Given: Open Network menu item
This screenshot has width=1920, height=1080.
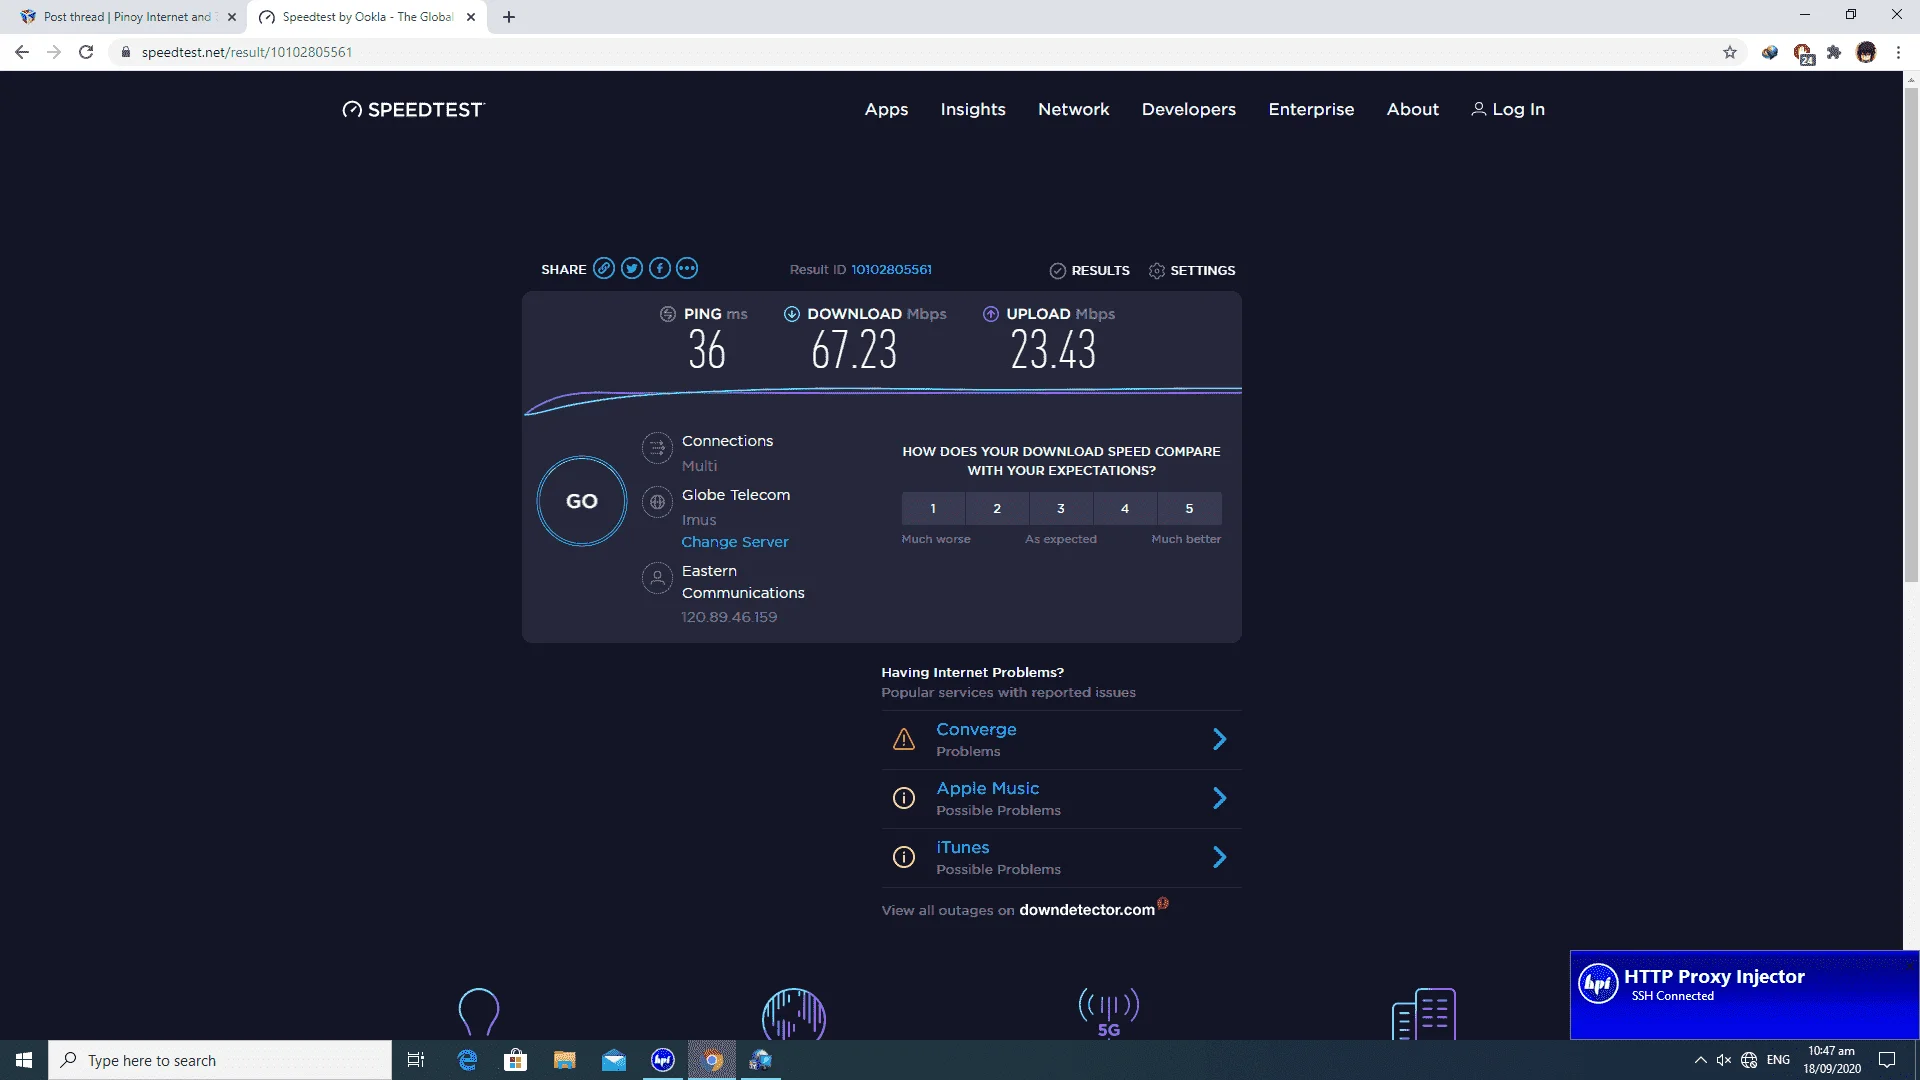Looking at the screenshot, I should click(x=1074, y=109).
